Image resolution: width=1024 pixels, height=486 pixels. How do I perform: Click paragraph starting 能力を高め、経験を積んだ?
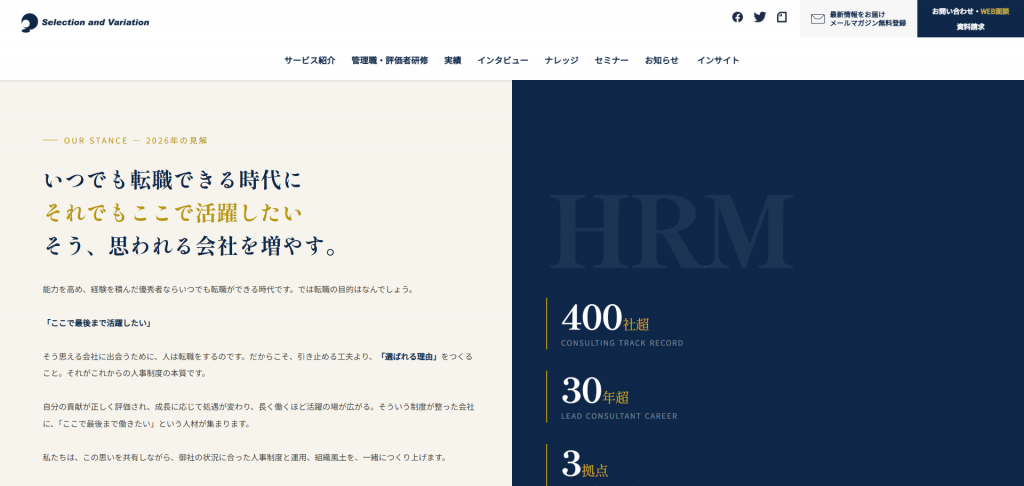click(228, 289)
